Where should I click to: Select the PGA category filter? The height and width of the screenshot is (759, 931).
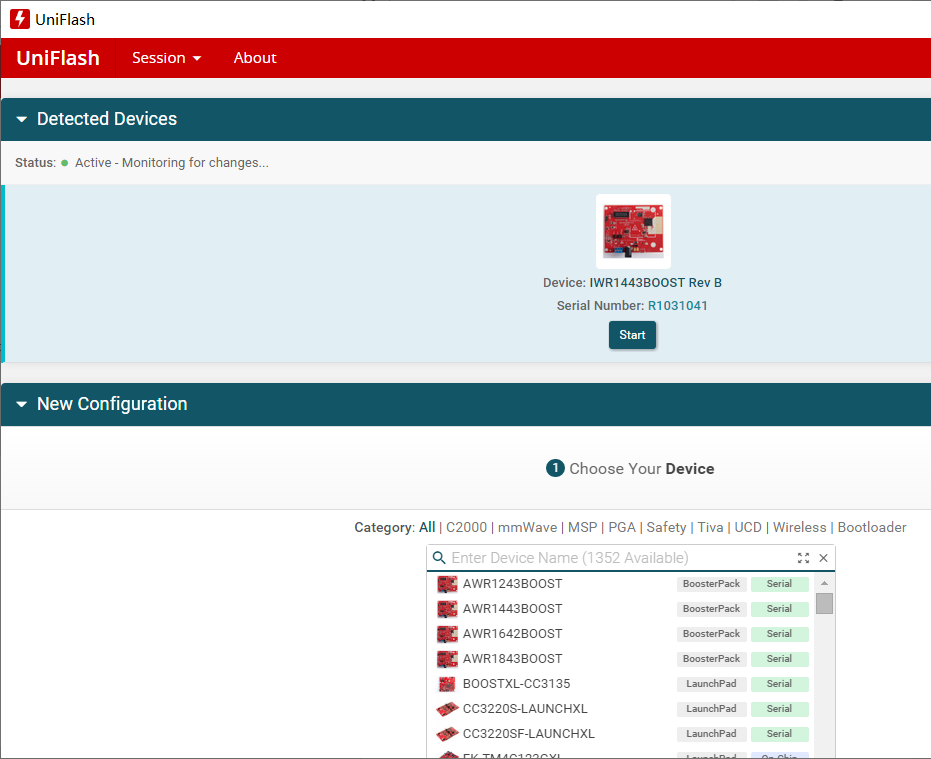622,527
